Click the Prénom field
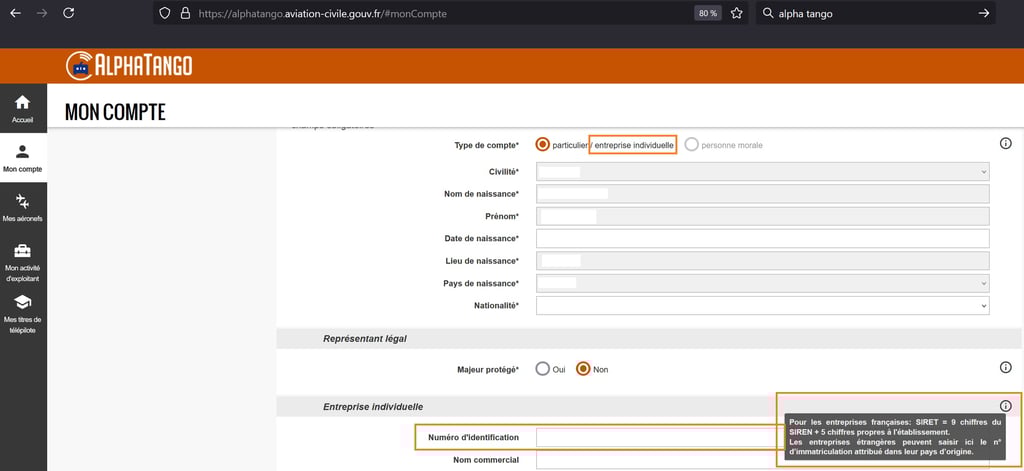This screenshot has width=1024, height=471. tap(763, 216)
